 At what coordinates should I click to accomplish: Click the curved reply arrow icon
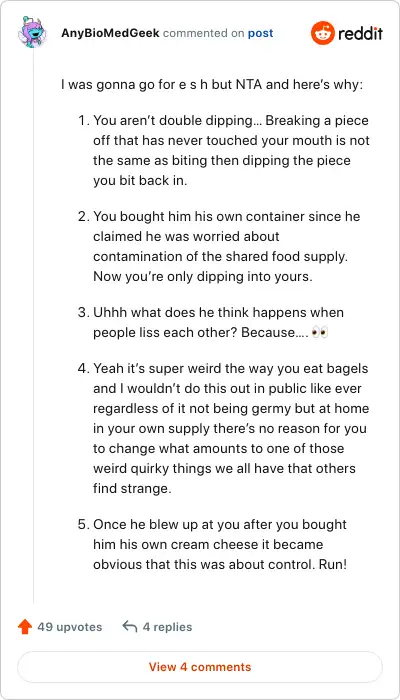pyautogui.click(x=129, y=627)
